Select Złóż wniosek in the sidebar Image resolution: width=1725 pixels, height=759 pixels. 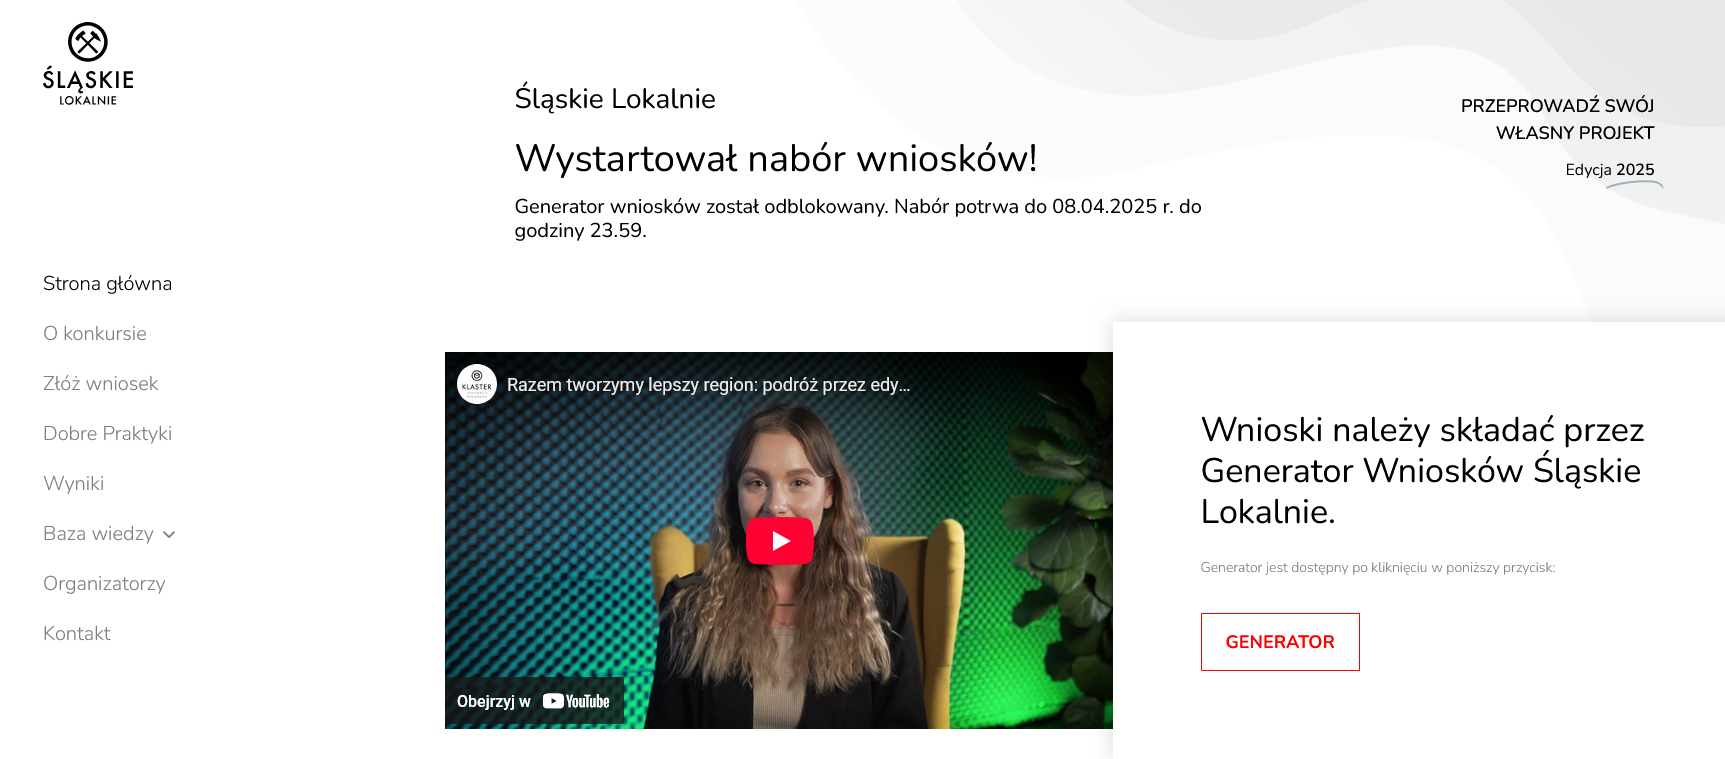100,384
